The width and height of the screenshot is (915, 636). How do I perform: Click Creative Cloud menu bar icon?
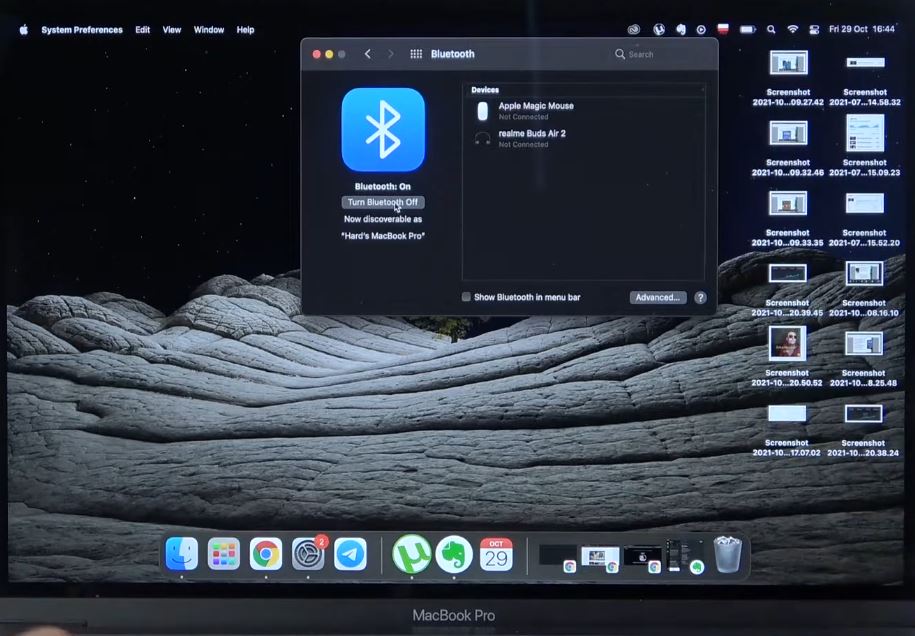pos(634,29)
